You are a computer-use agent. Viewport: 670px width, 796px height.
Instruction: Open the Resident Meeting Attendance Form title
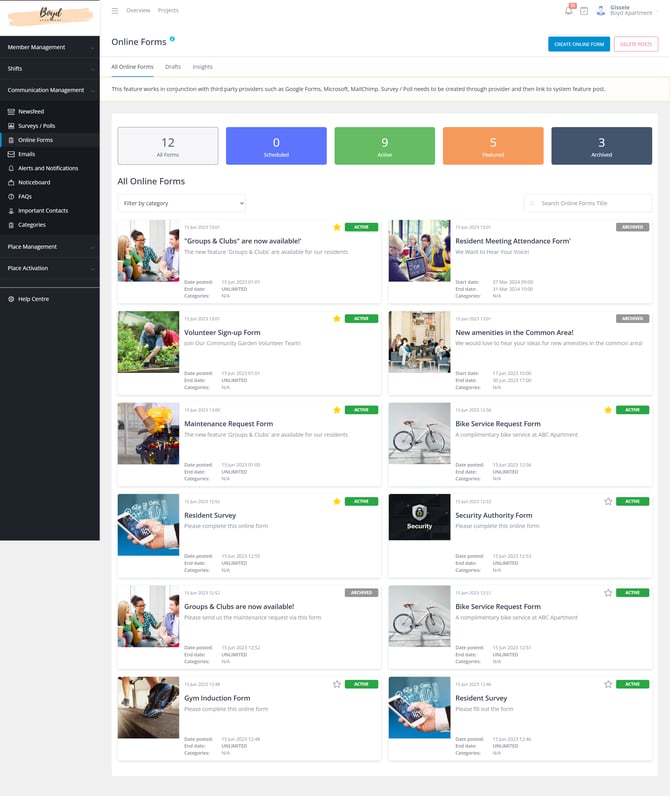click(513, 241)
